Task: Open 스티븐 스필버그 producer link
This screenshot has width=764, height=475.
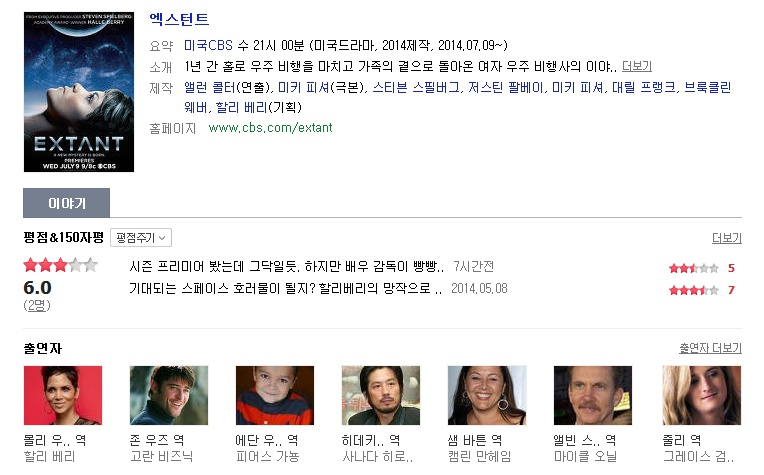Action: 416,88
